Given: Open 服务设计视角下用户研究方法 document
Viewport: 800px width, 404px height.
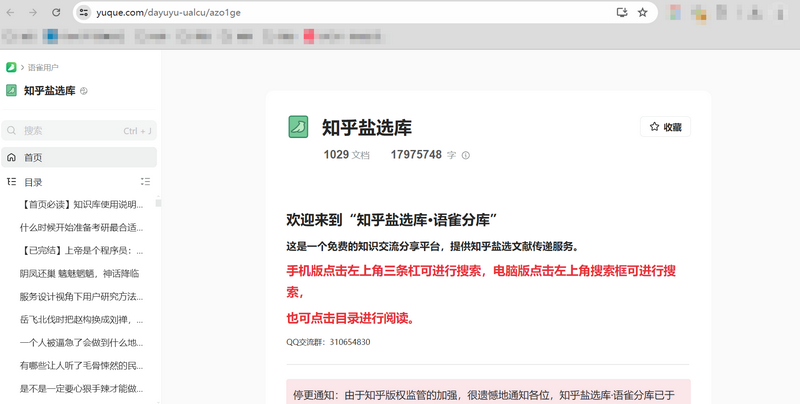Looking at the screenshot, I should point(81,297).
